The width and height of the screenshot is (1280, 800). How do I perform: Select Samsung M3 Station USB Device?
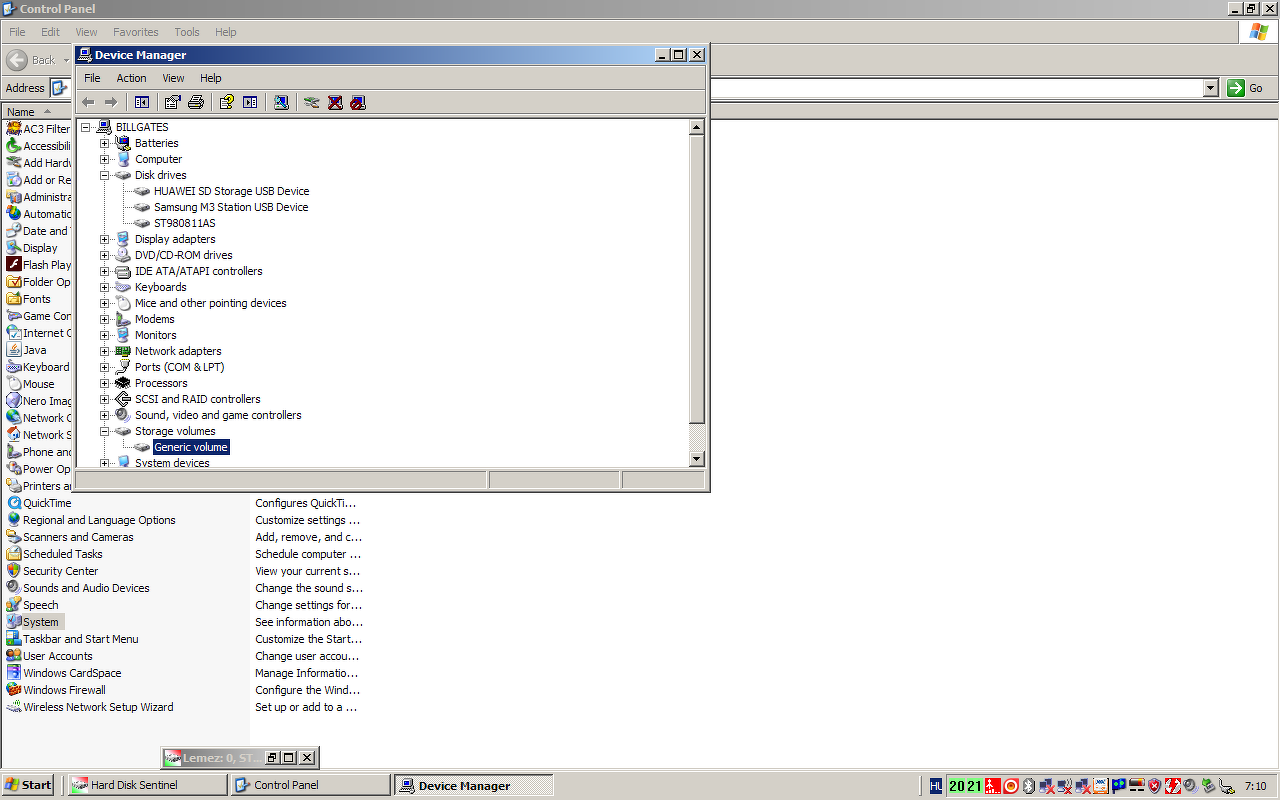click(231, 207)
